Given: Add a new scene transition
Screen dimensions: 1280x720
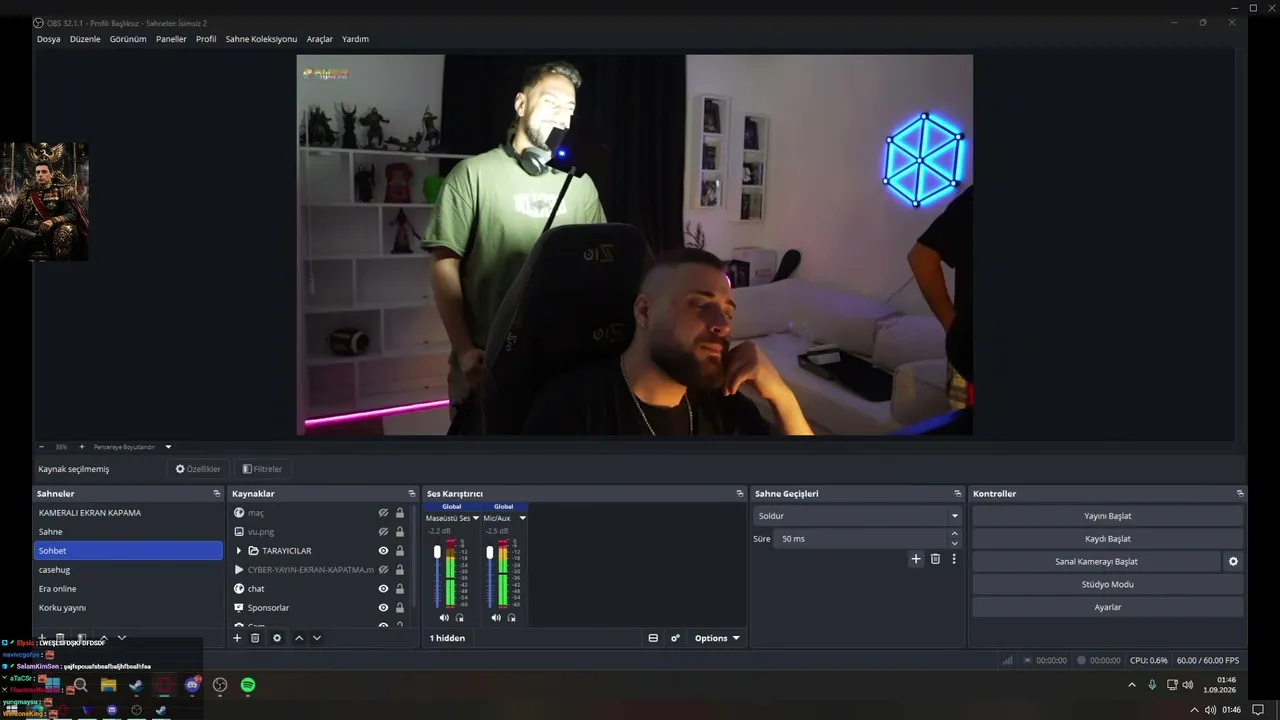Looking at the screenshot, I should [x=916, y=559].
